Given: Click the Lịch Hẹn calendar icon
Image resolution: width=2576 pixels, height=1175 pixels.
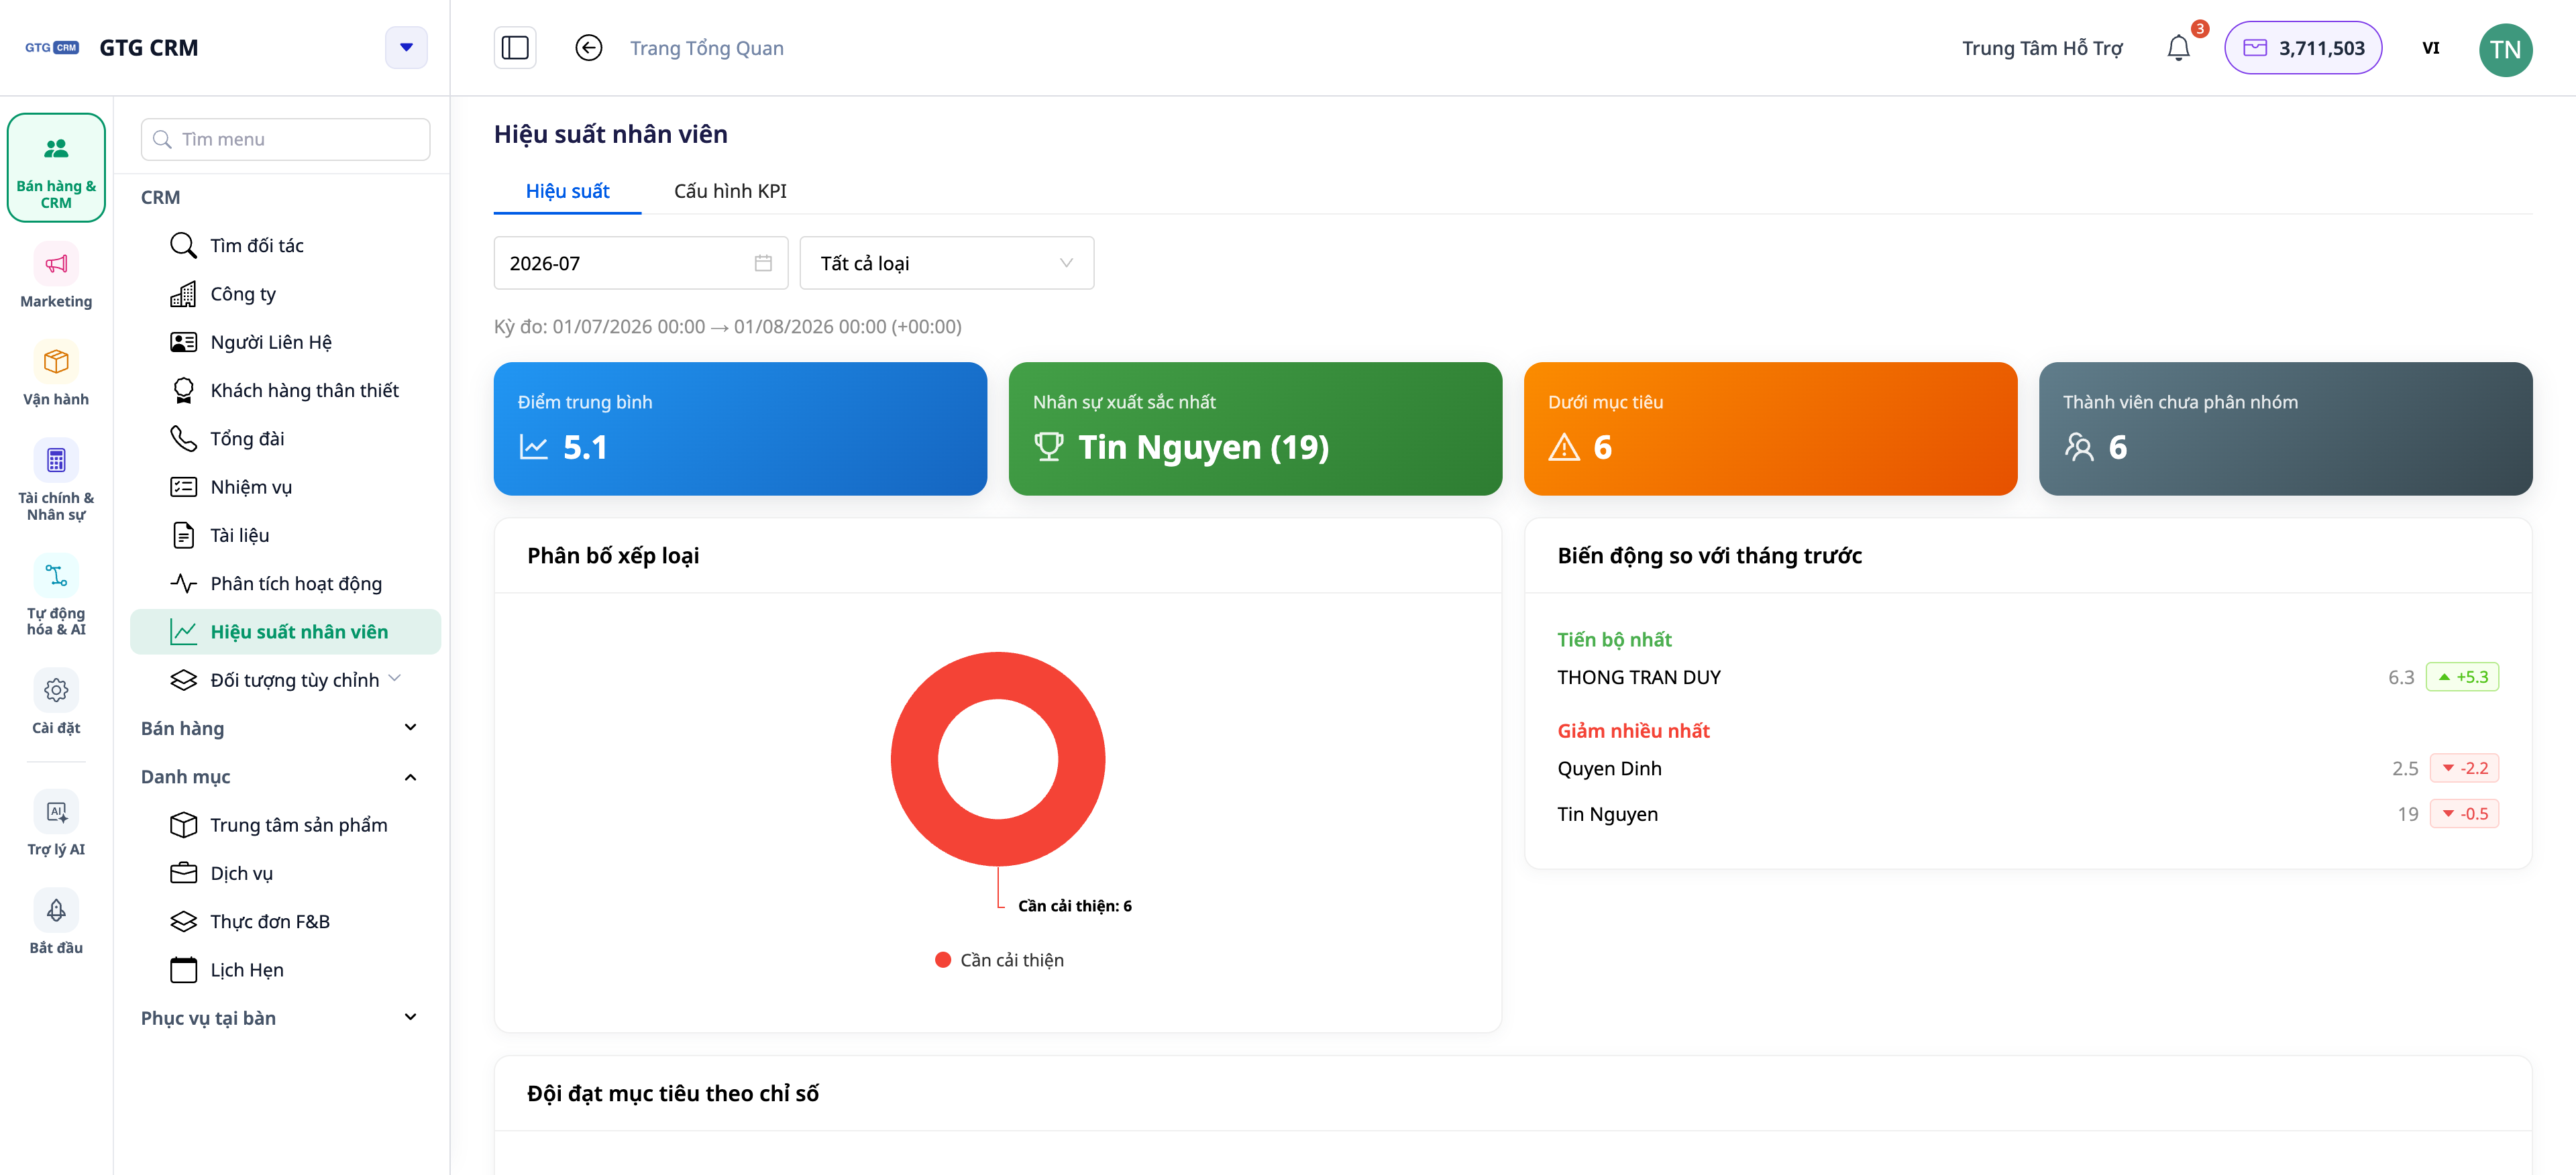Looking at the screenshot, I should click(x=183, y=970).
